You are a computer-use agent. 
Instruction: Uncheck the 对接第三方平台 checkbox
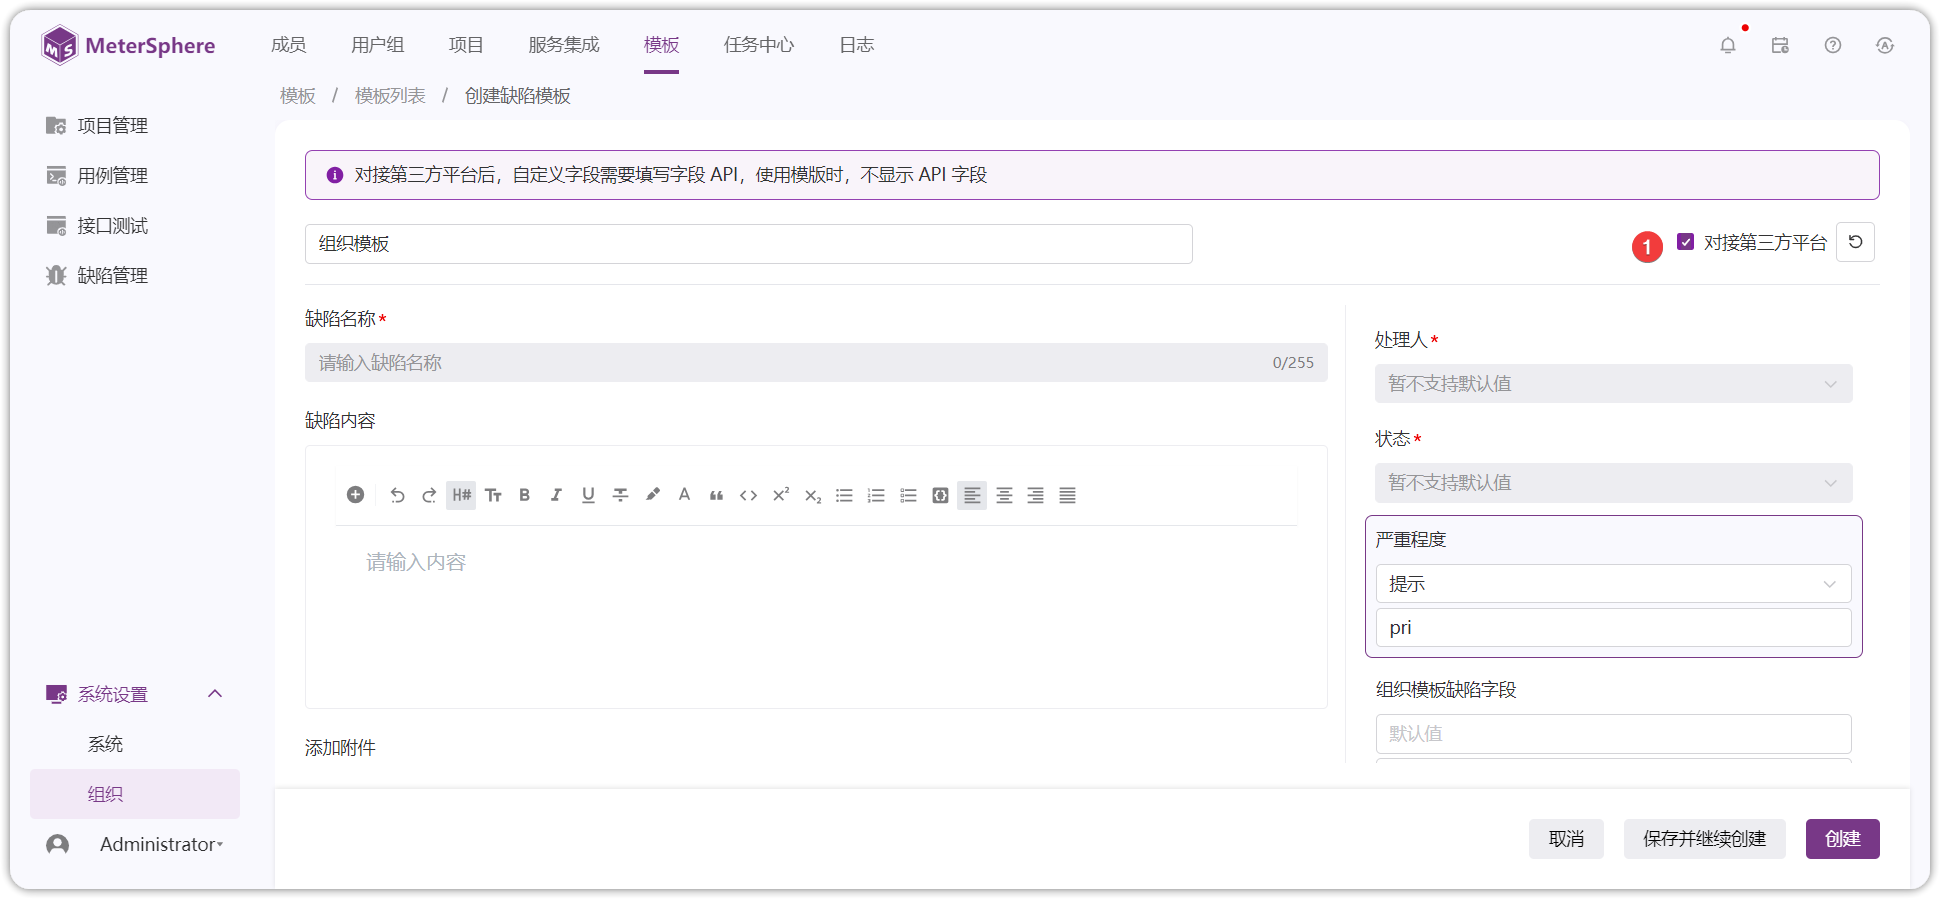[1685, 242]
